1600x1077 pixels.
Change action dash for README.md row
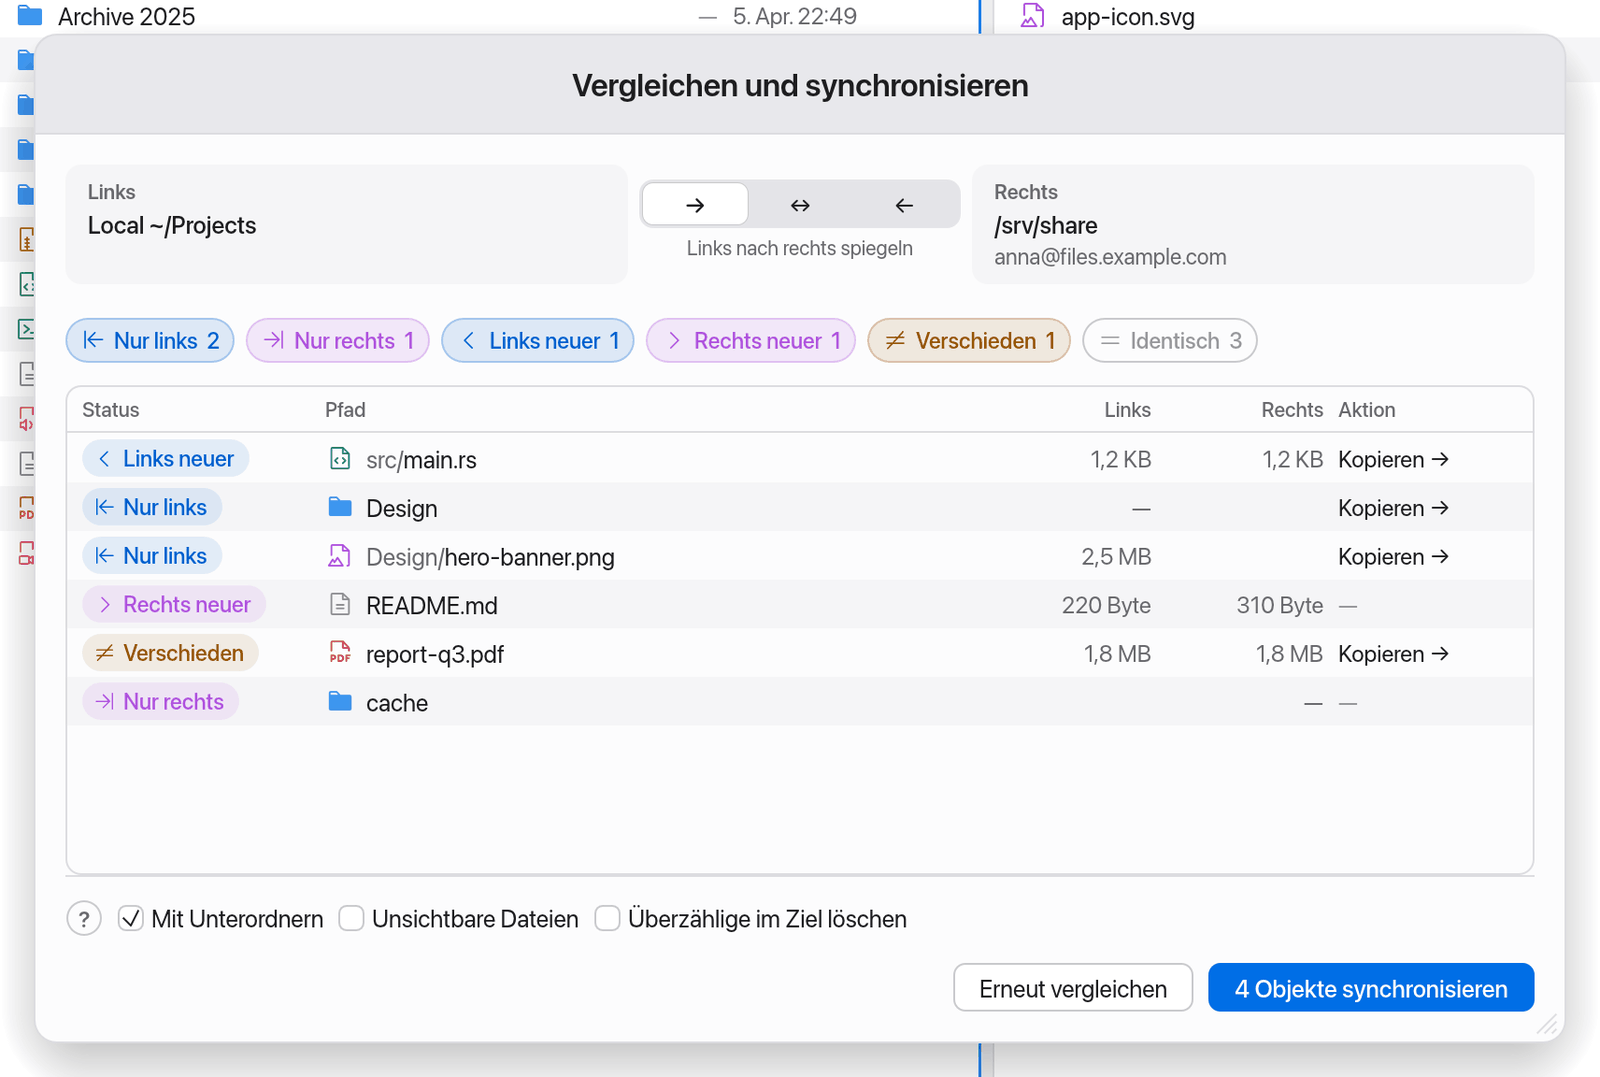click(1348, 606)
